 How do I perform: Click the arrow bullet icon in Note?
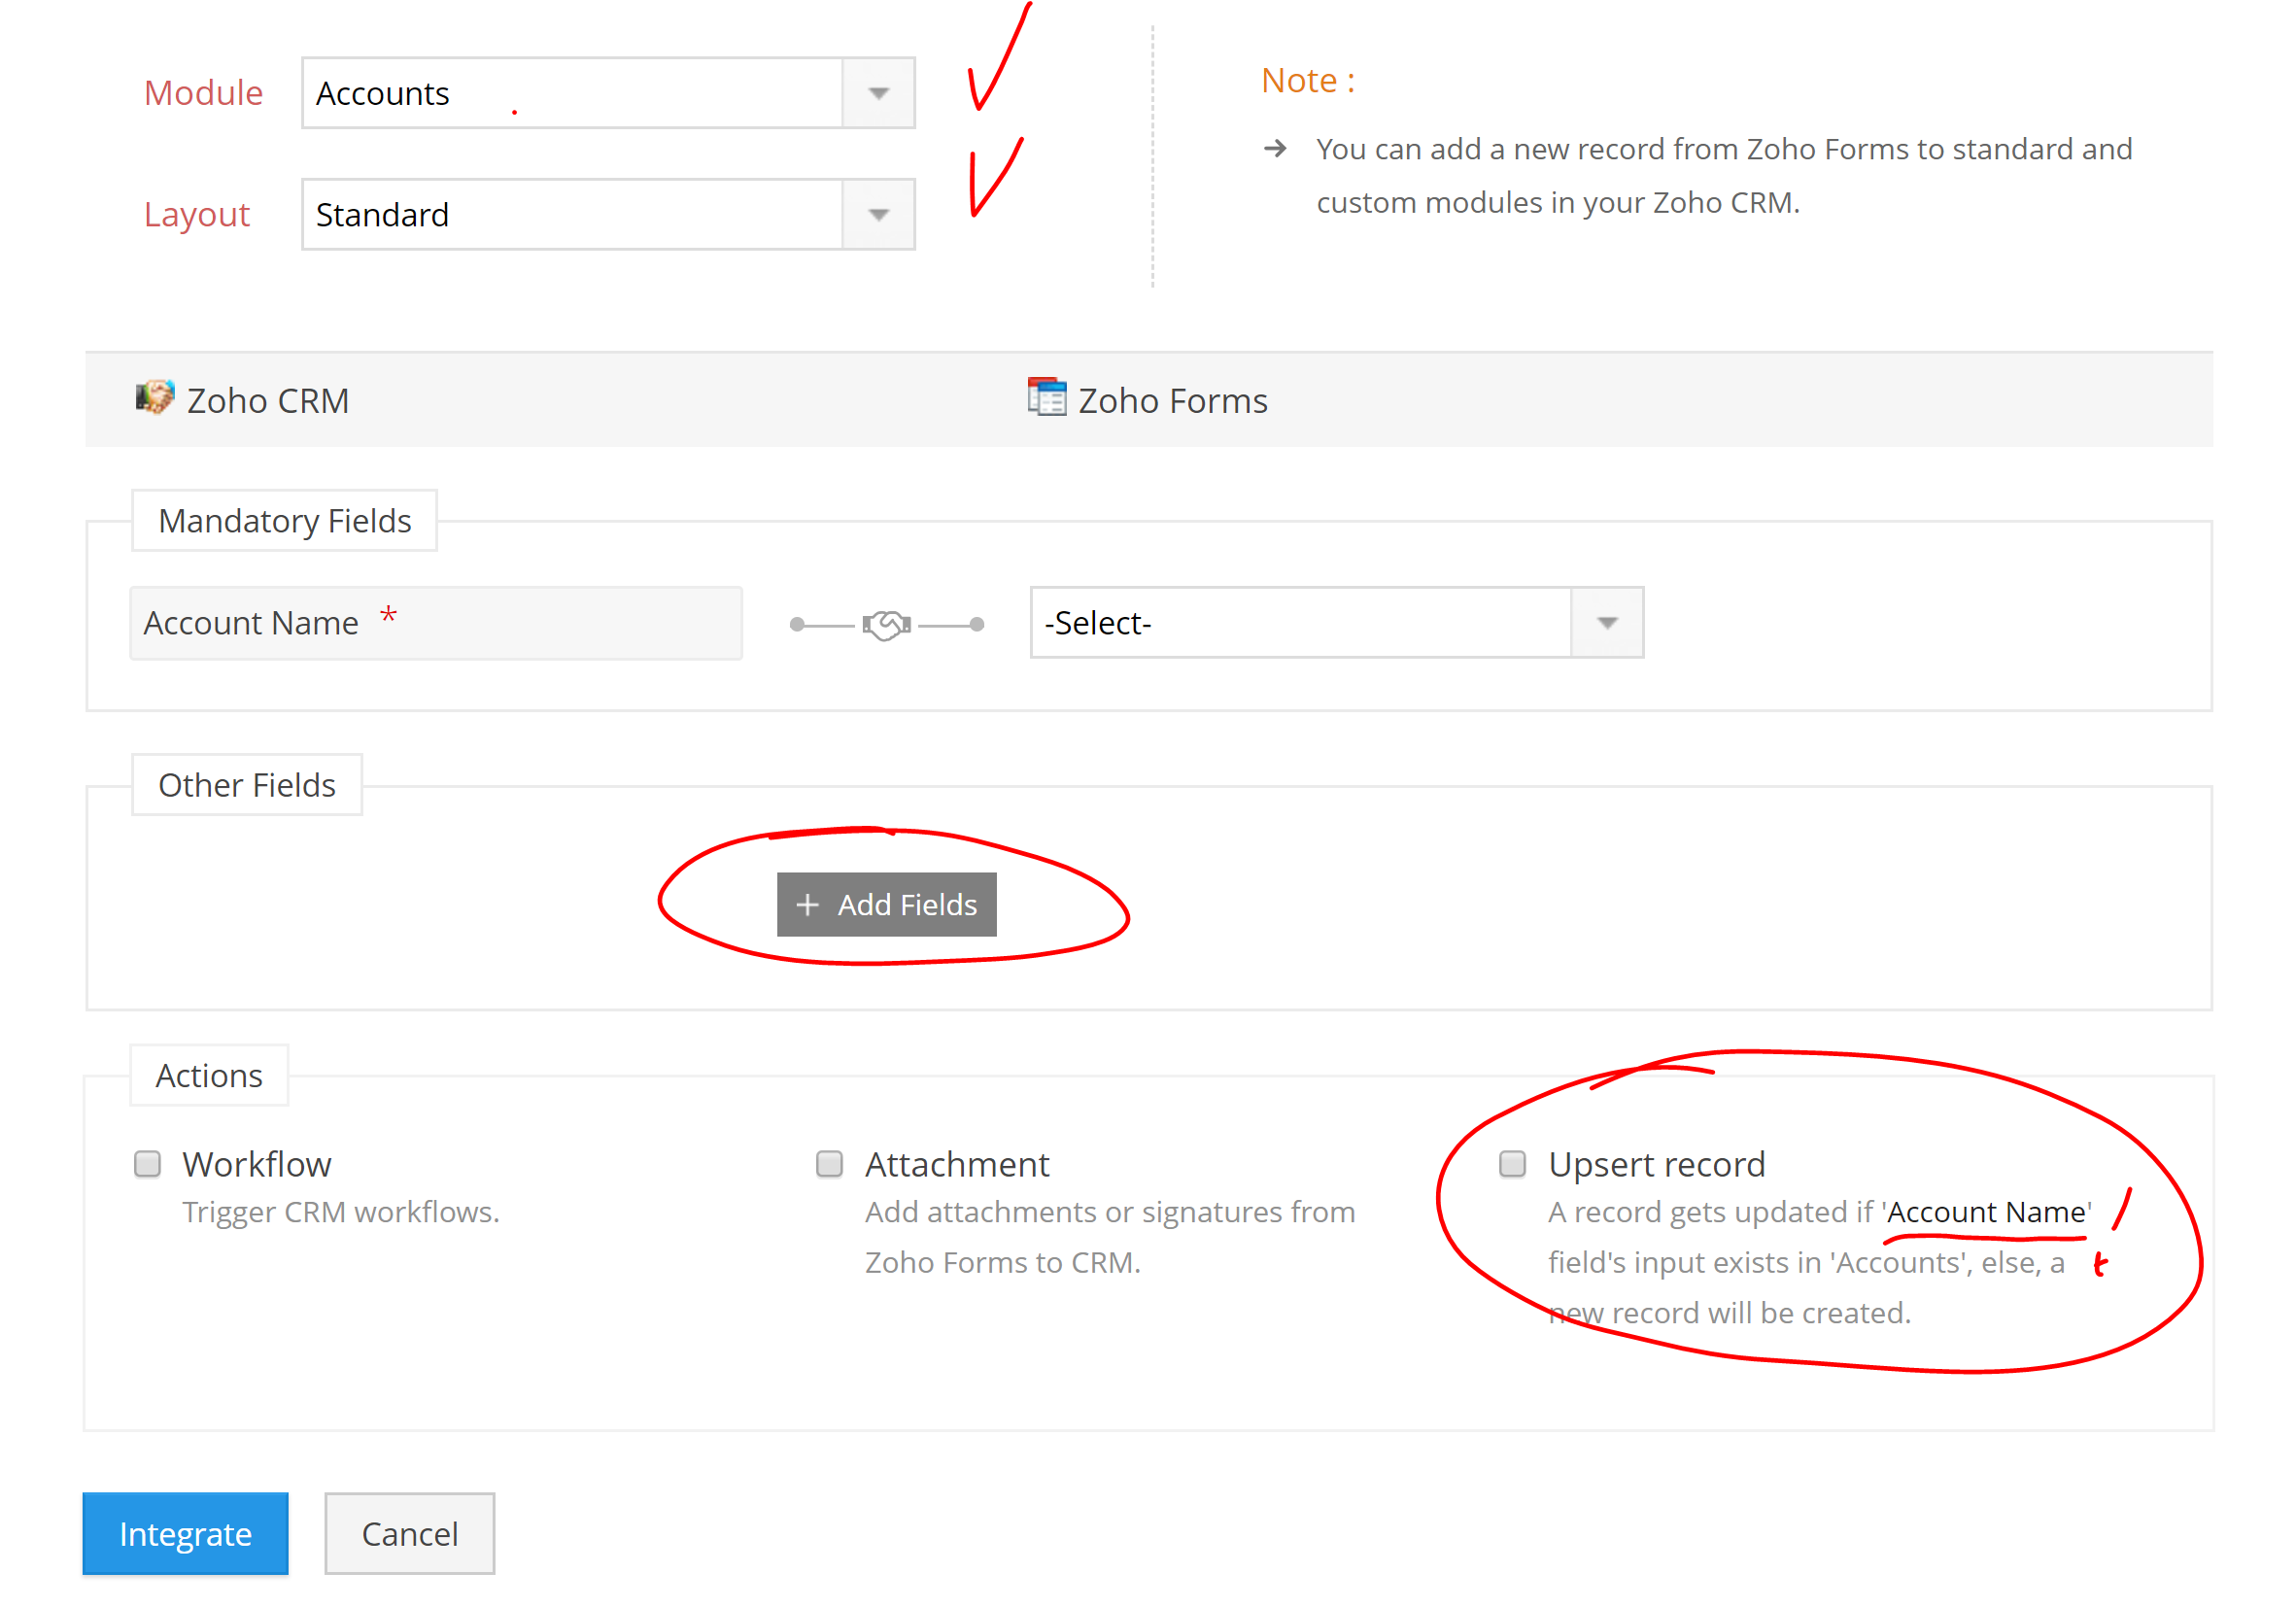pos(1275,150)
